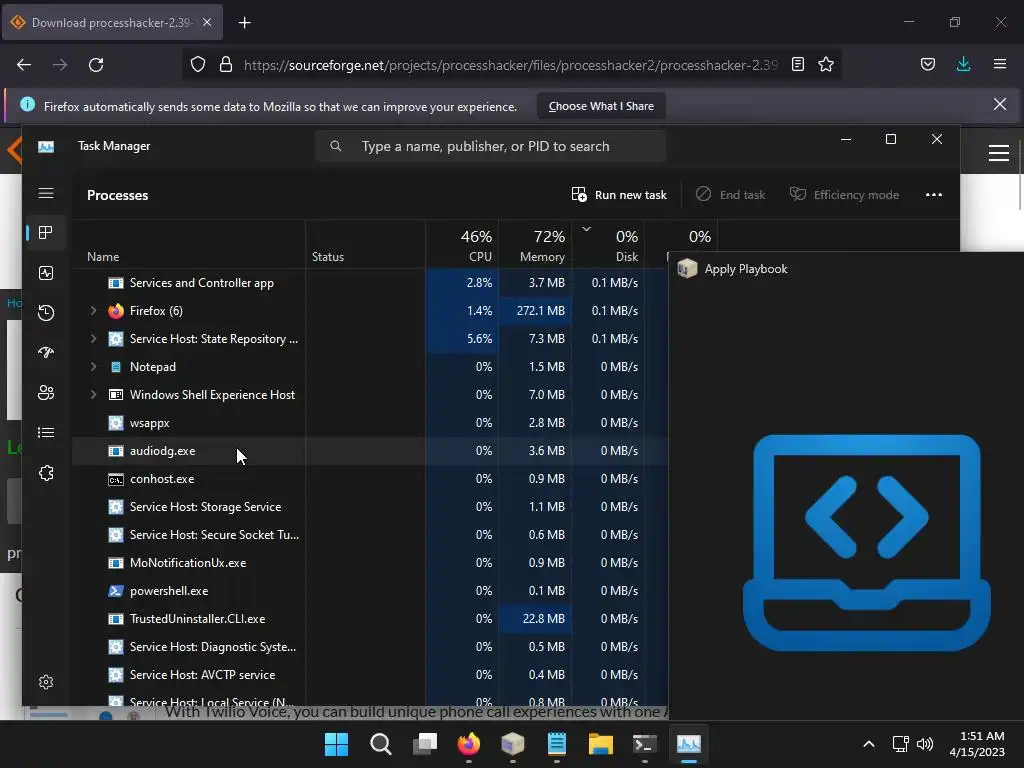
Task: Open App history icon in sidebar
Action: coord(46,313)
